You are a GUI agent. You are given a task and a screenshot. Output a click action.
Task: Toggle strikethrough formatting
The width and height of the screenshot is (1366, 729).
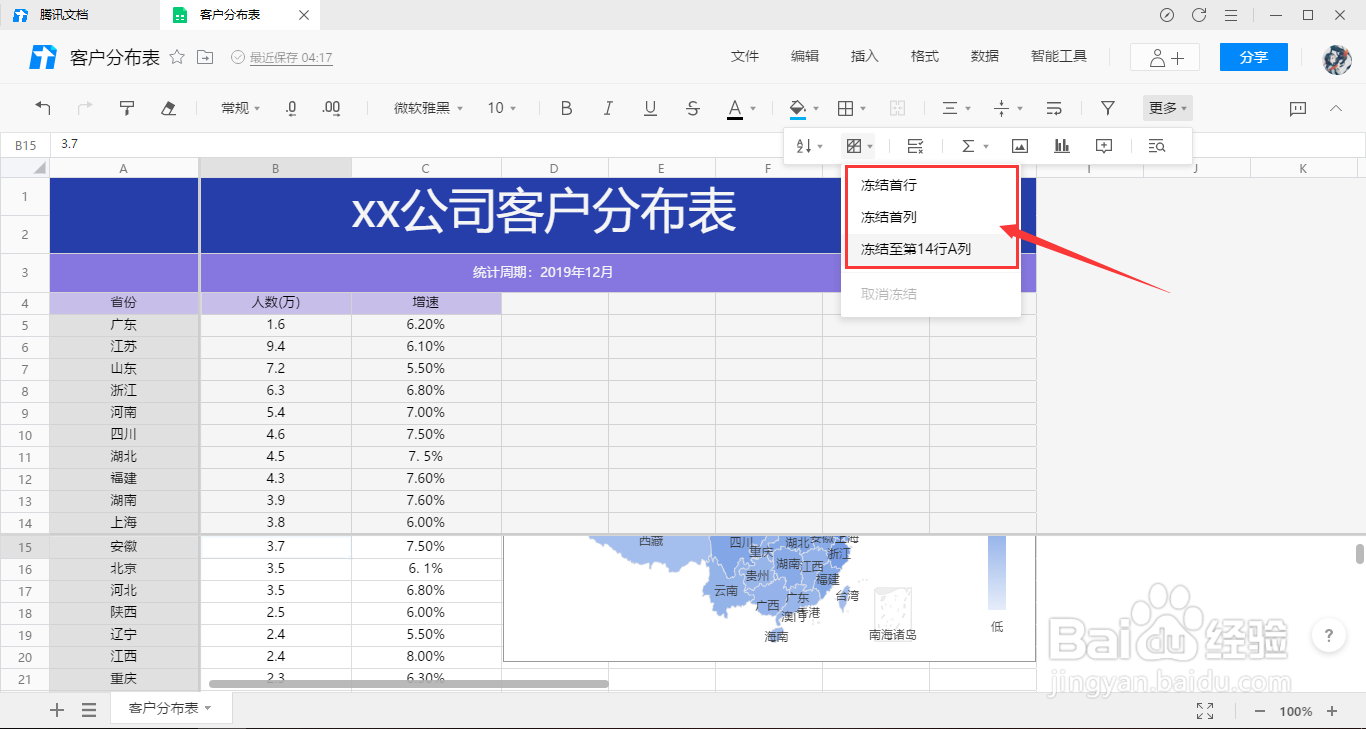692,107
